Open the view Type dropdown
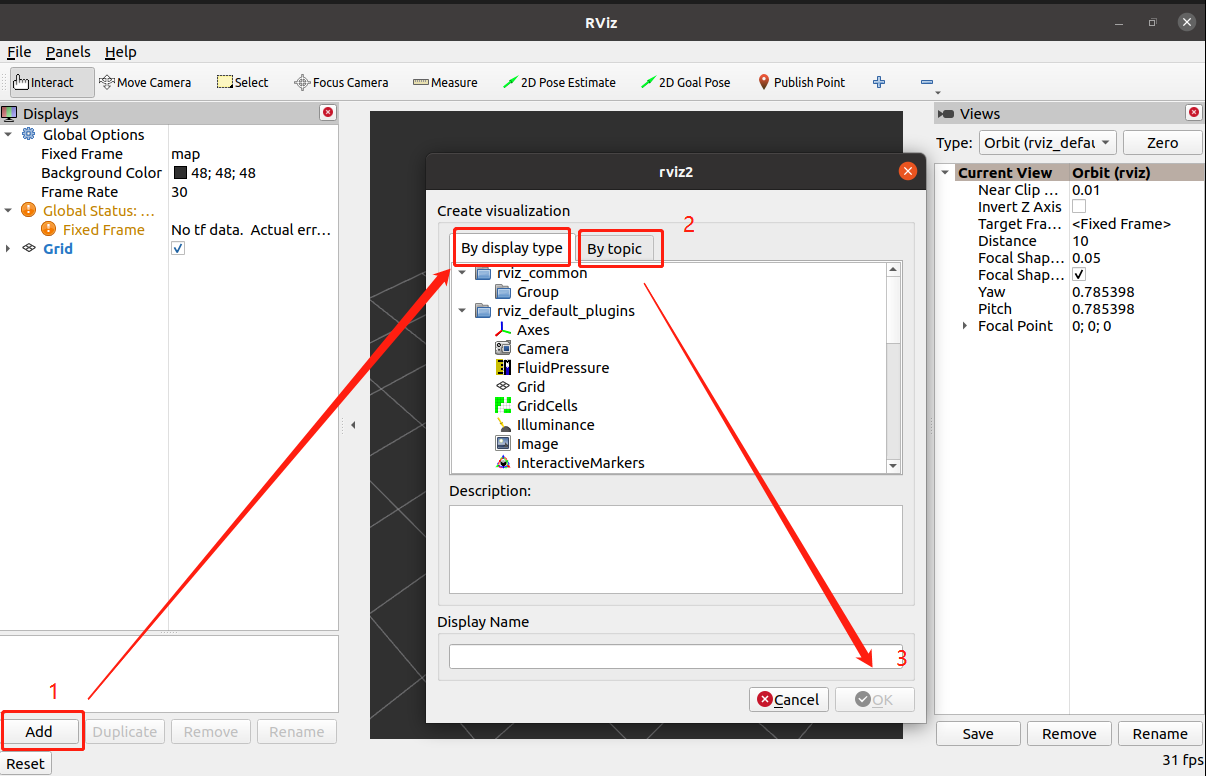Image resolution: width=1206 pixels, height=776 pixels. 1047,143
